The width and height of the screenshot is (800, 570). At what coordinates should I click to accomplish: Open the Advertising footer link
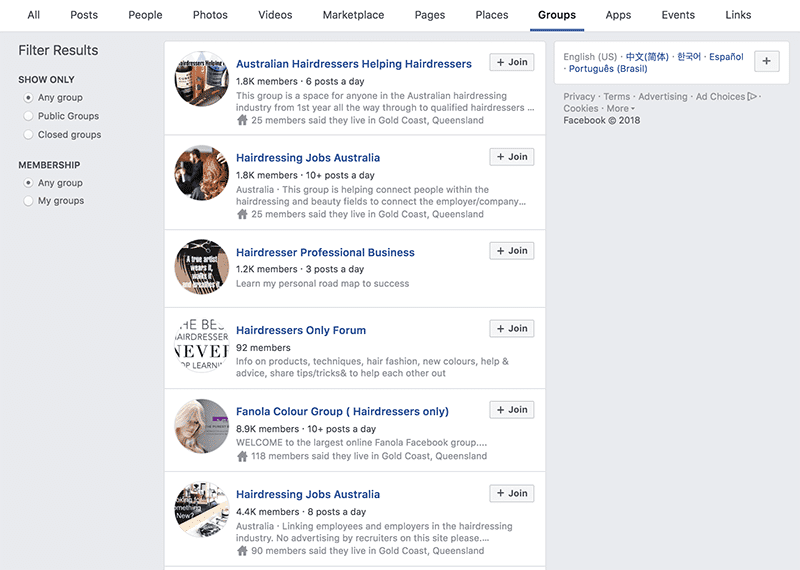663,96
